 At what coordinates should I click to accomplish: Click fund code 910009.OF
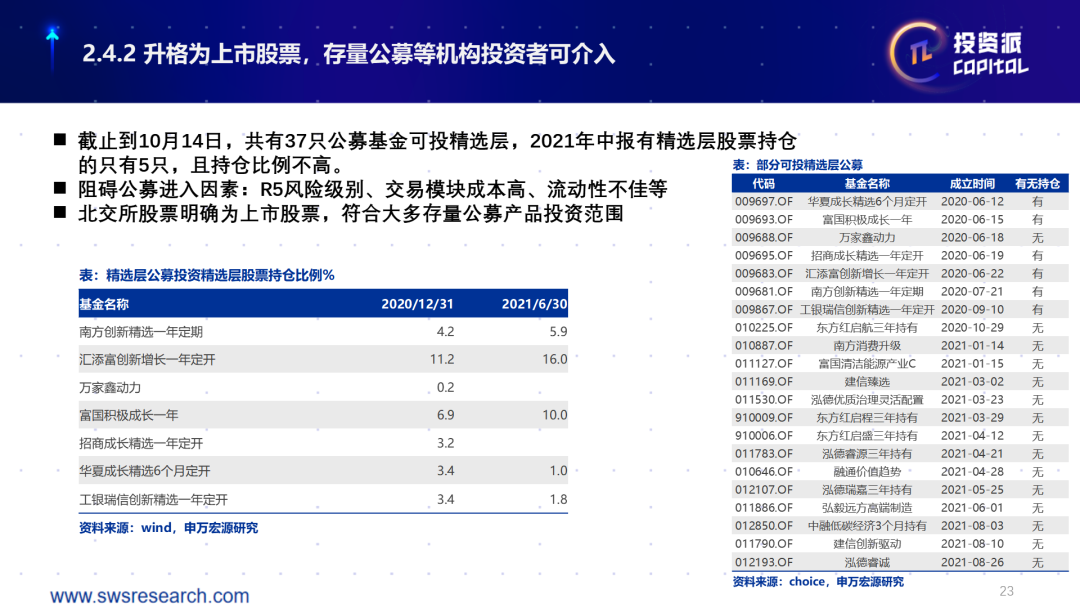coord(763,418)
